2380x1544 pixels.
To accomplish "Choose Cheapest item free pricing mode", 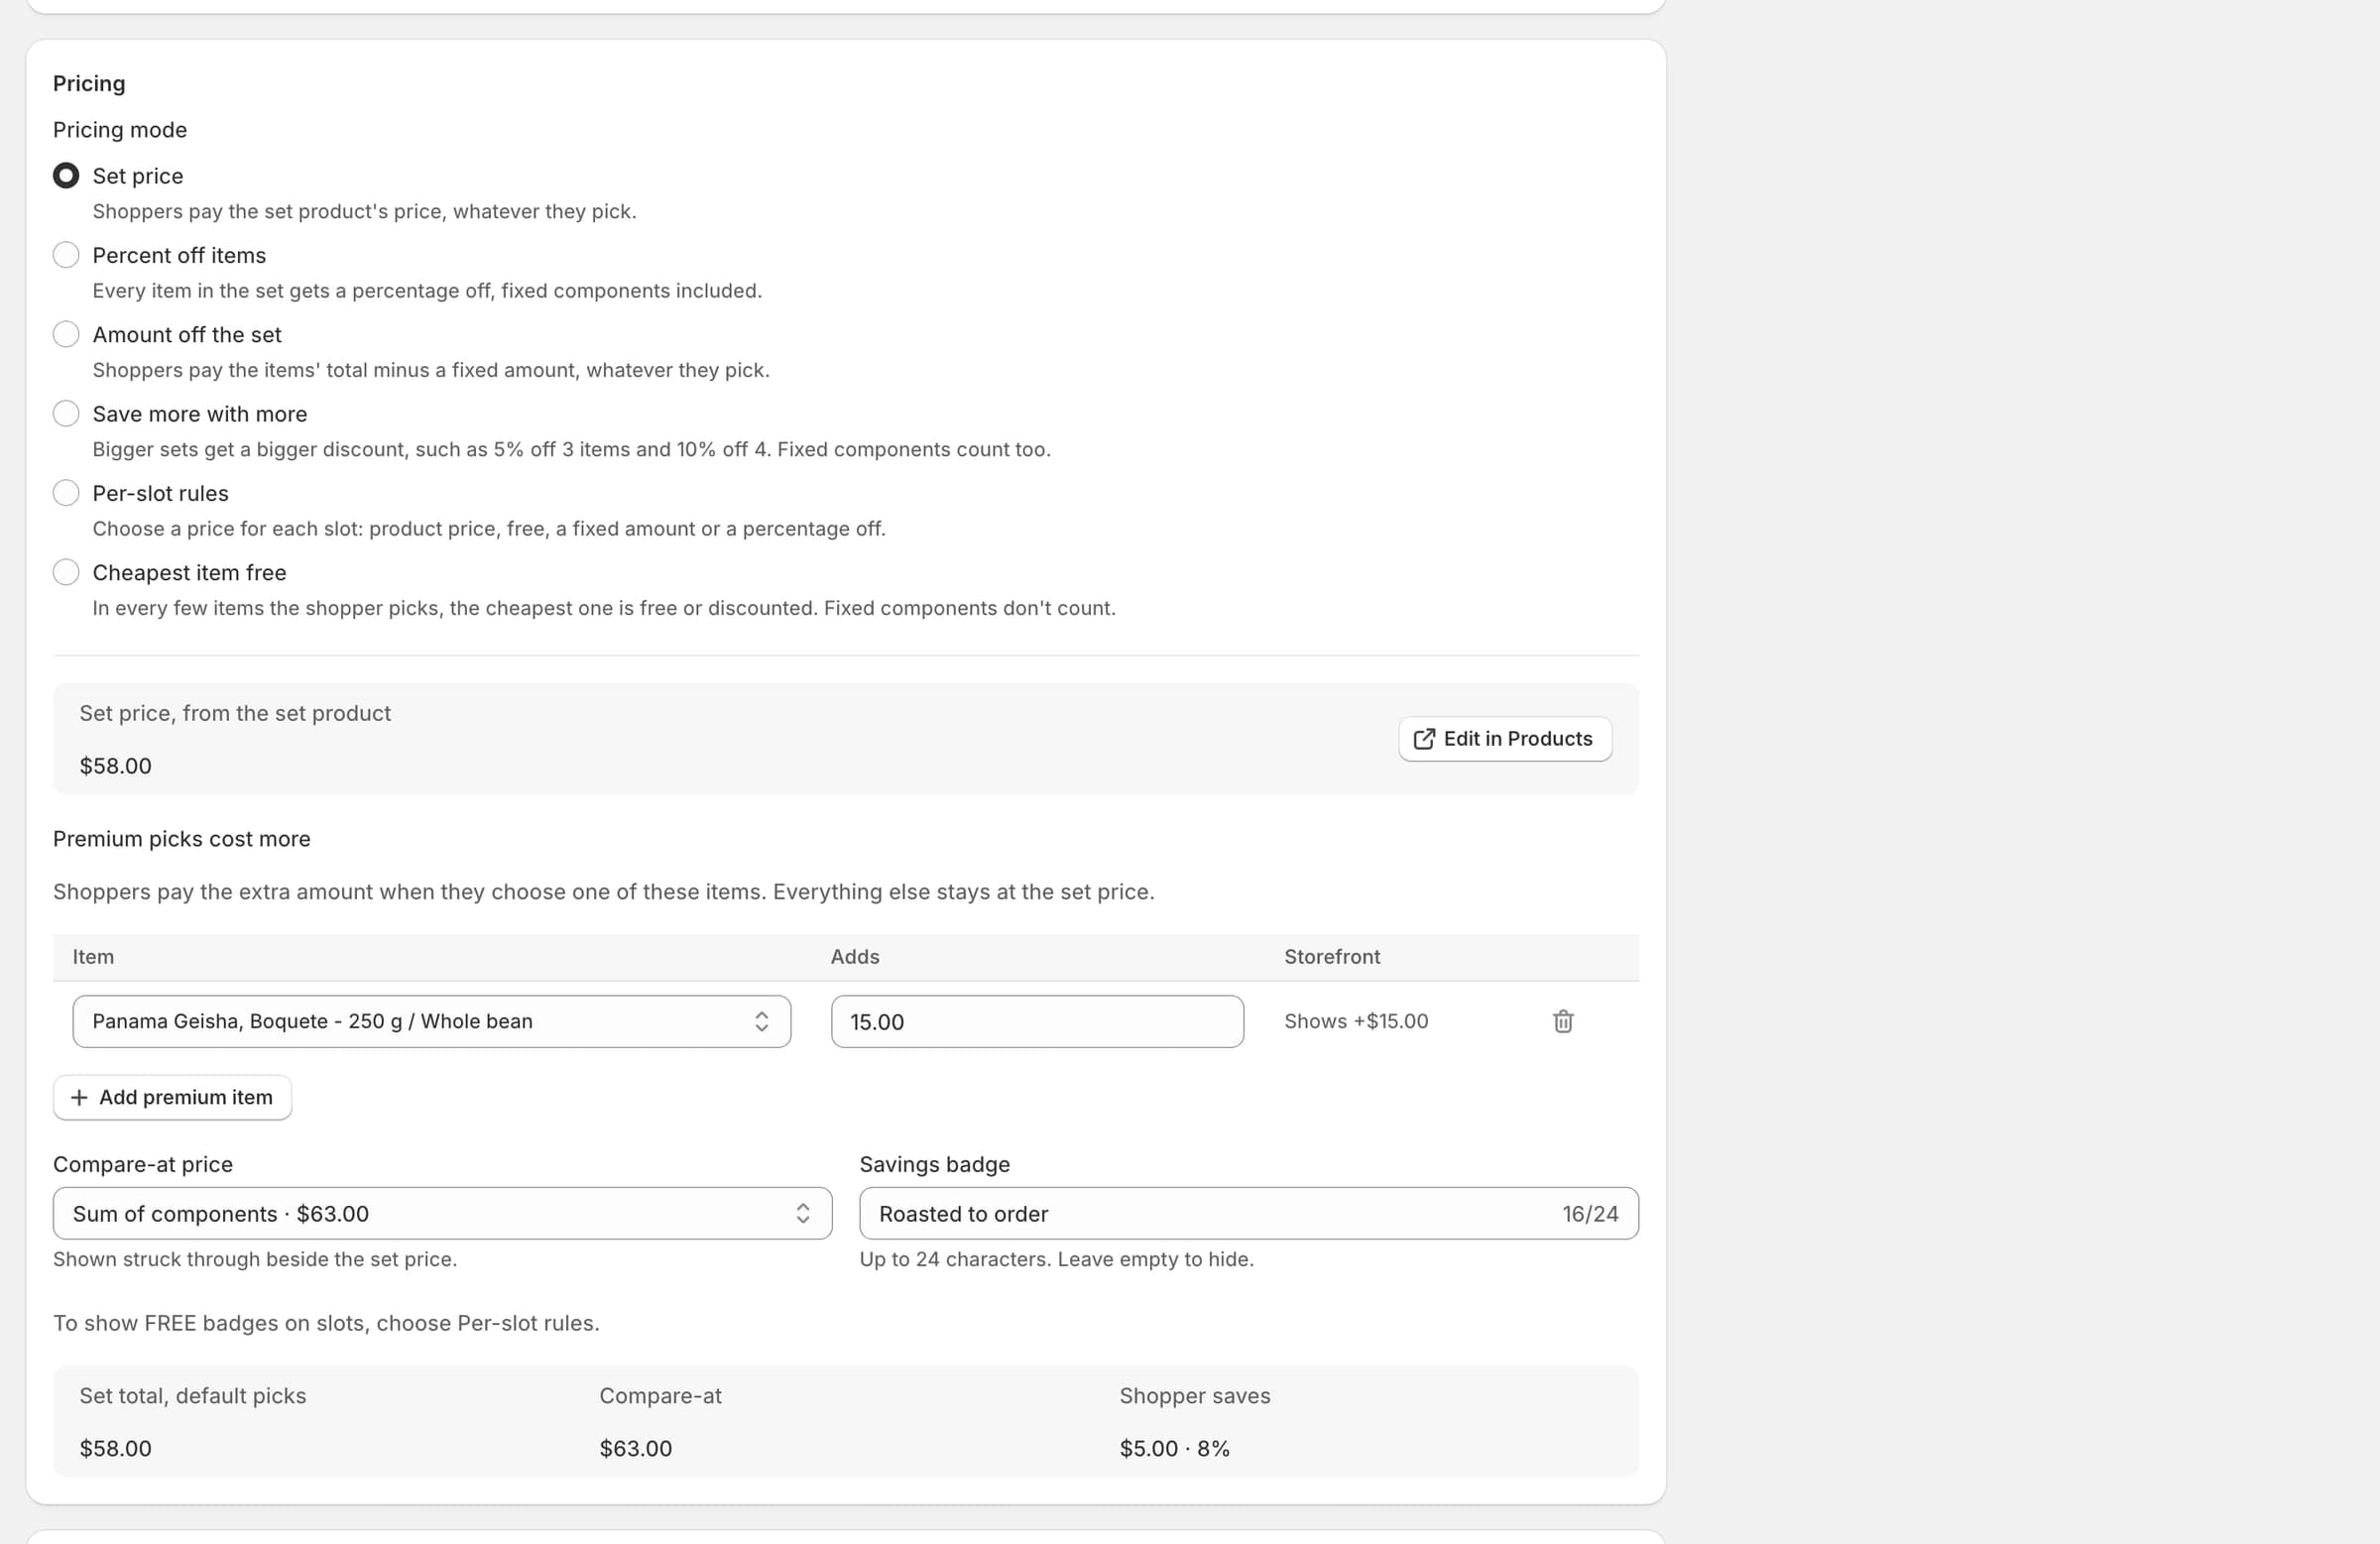I will [x=66, y=572].
